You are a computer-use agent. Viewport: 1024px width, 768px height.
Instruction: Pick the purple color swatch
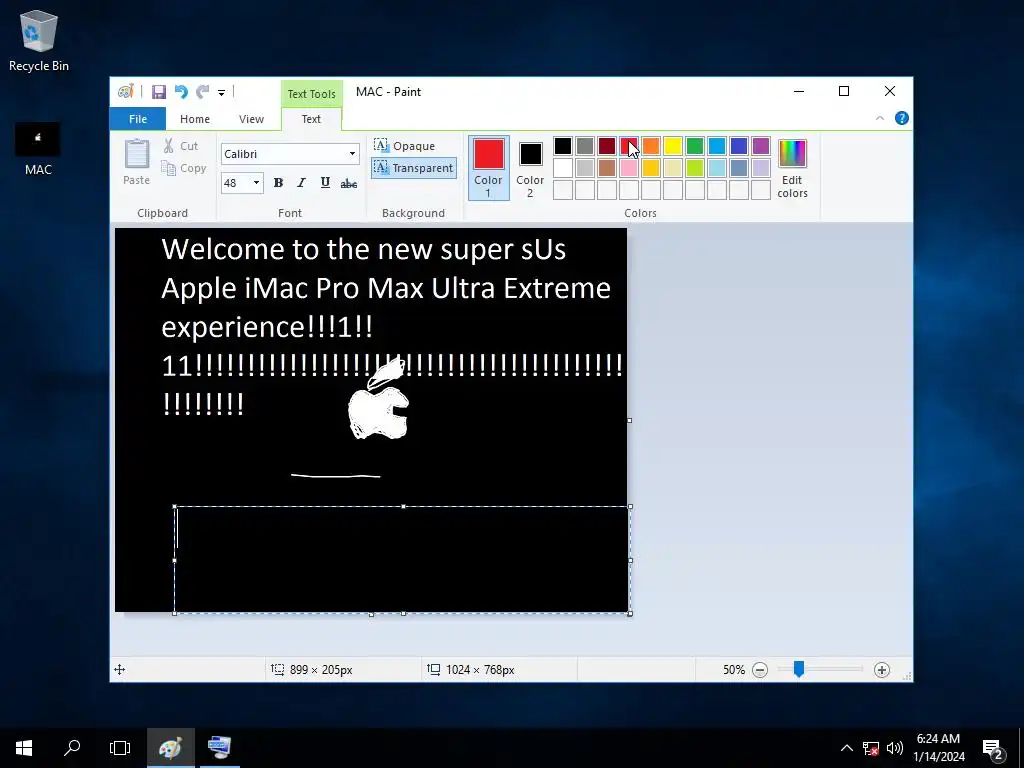pyautogui.click(x=761, y=146)
